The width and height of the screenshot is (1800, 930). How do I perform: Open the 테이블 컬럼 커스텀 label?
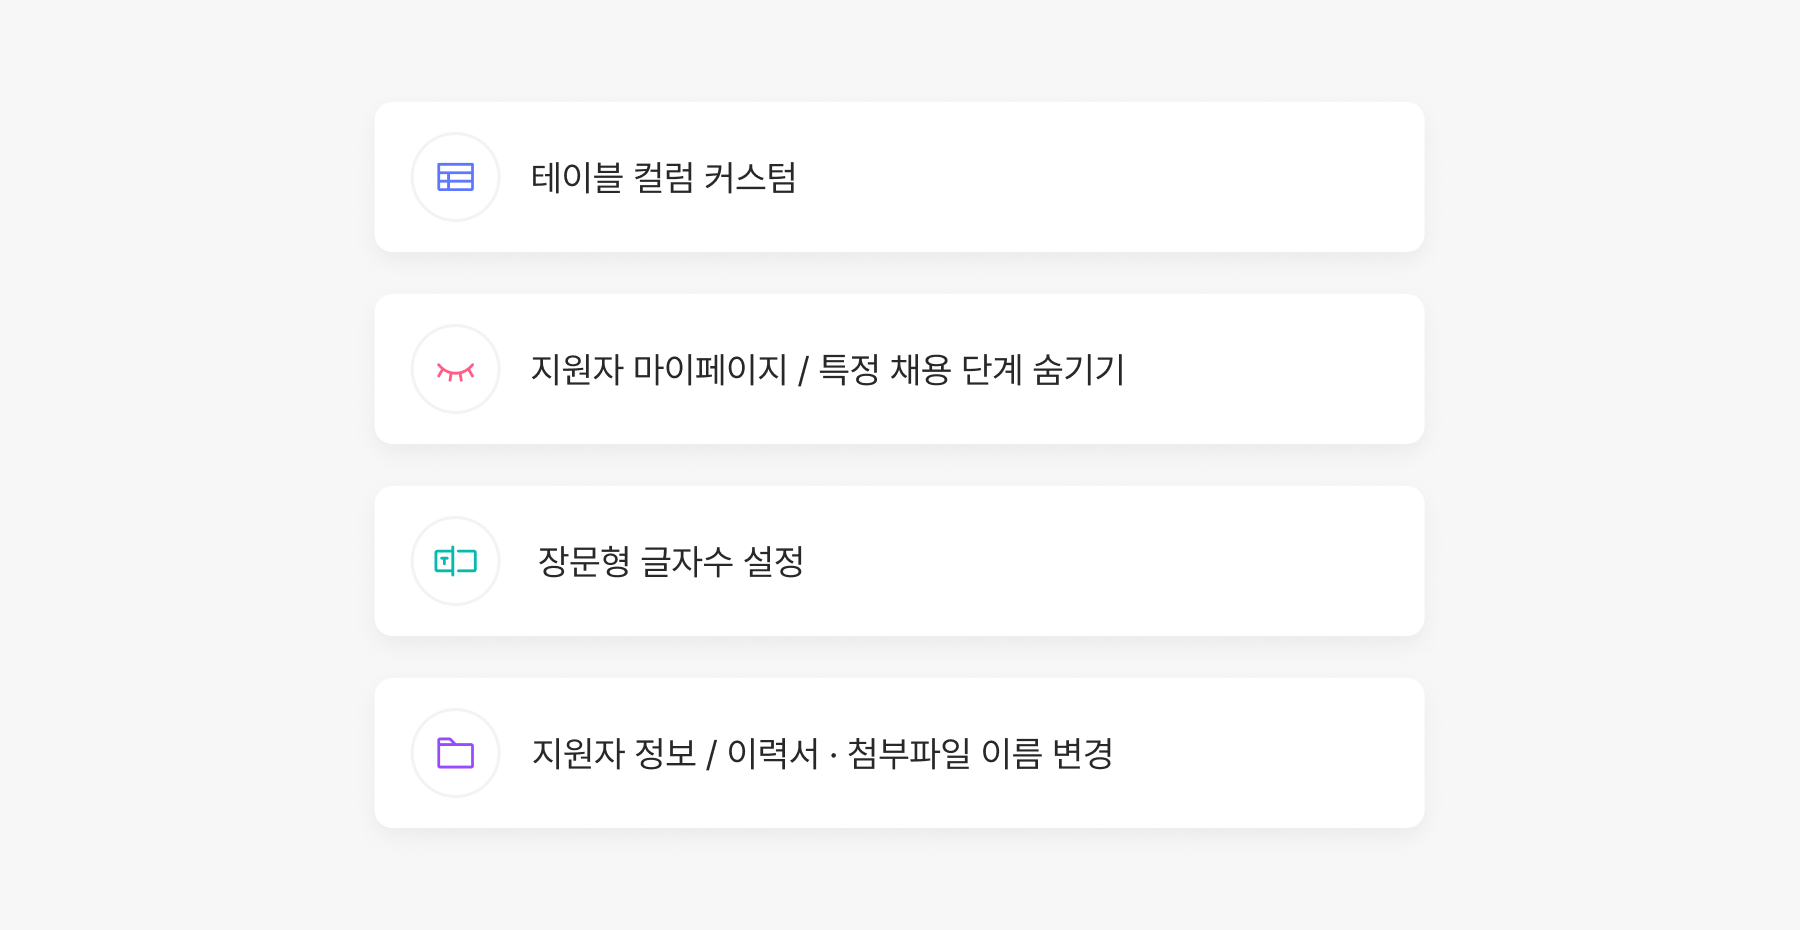(663, 178)
